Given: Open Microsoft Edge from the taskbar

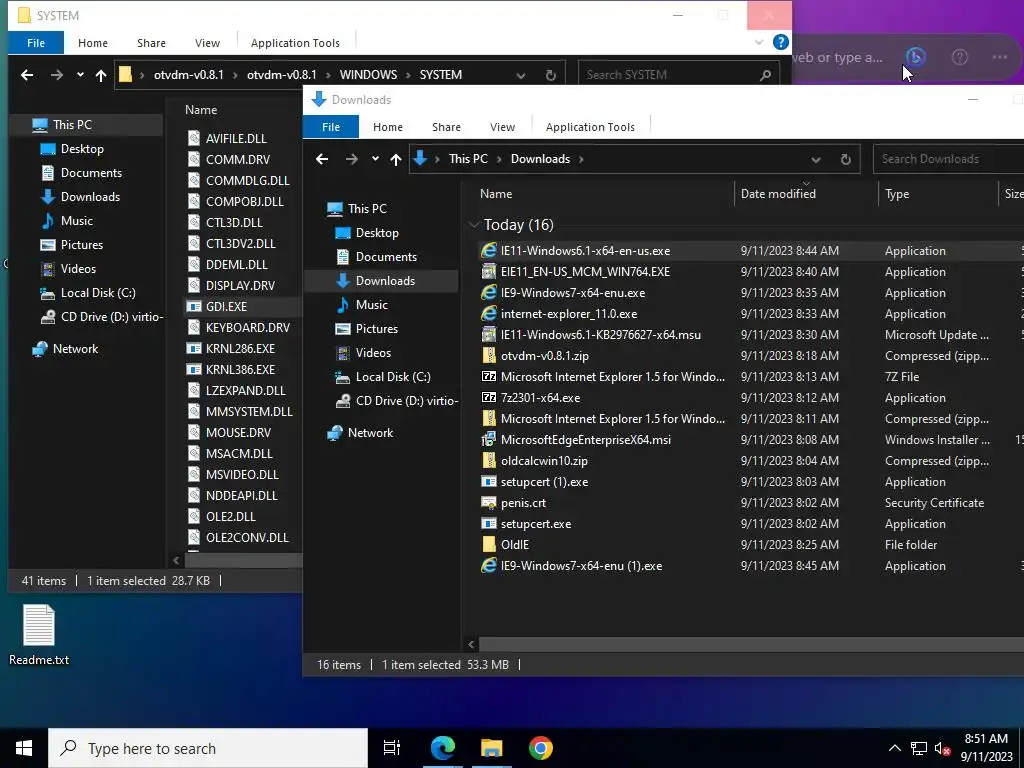Looking at the screenshot, I should coord(442,748).
